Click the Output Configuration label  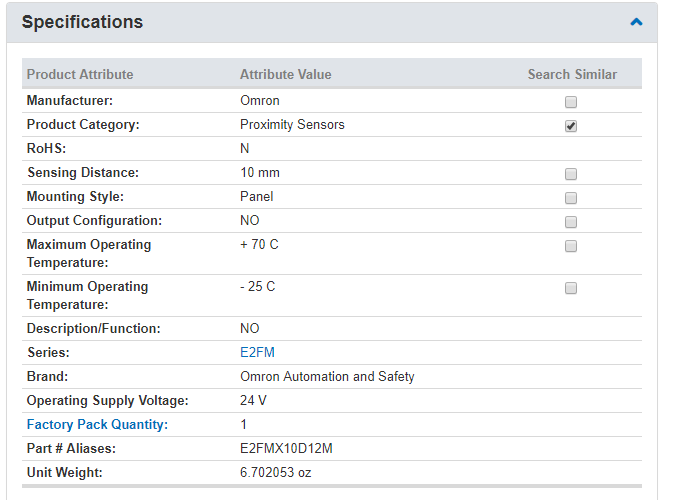(x=94, y=220)
